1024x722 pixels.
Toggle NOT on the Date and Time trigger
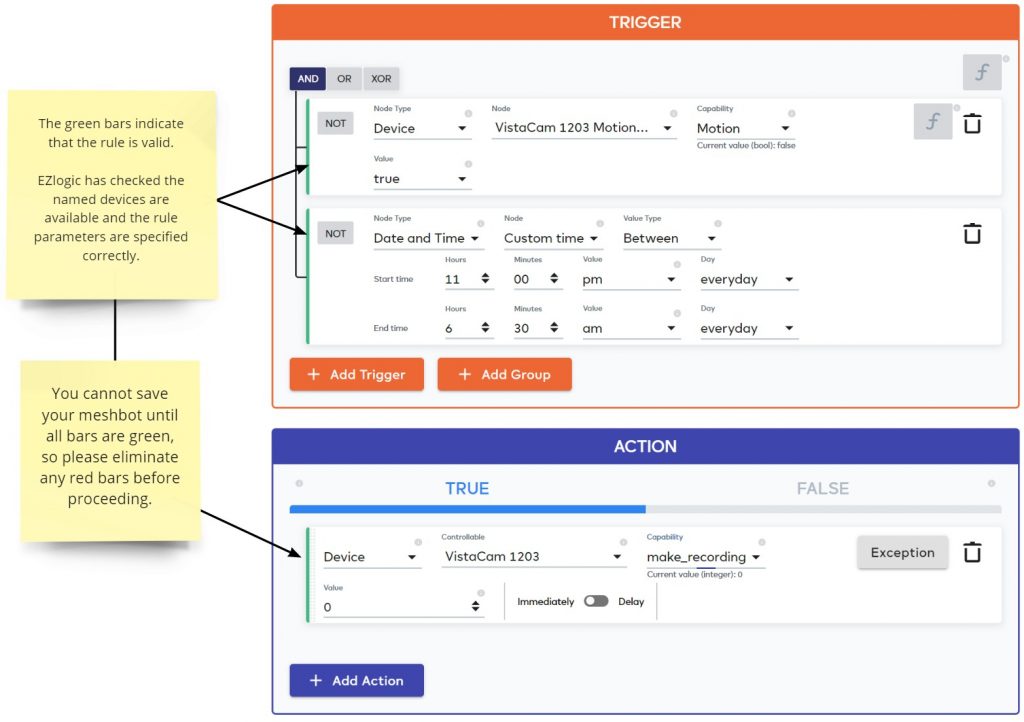(335, 232)
